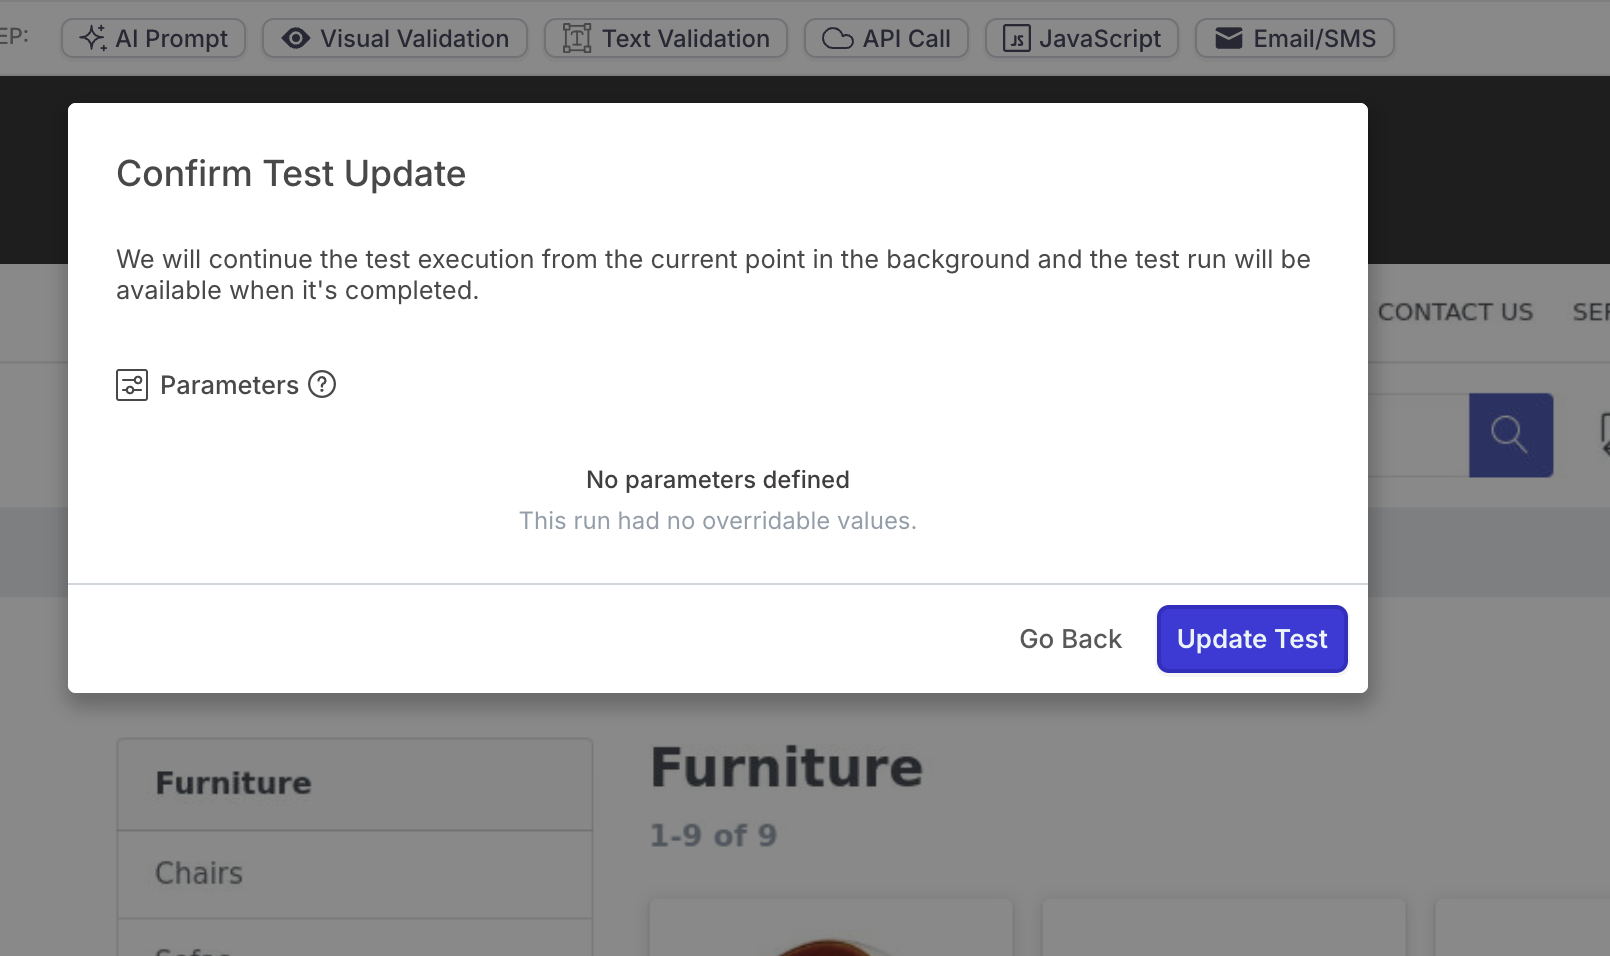This screenshot has height=956, width=1610.
Task: Open the Parameters help question mark
Action: (322, 384)
